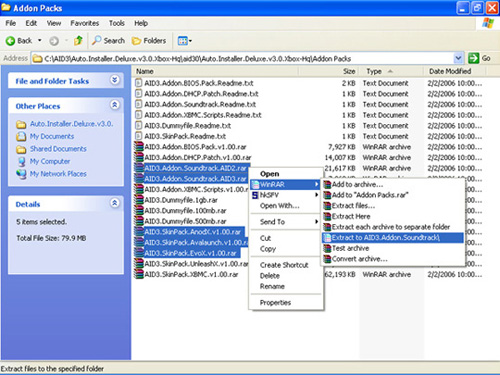Image resolution: width=500 pixels, height=375 pixels.
Task: Select AID3.Addon.DHCP.Patch.v1.00.rar archive icon
Action: (x=139, y=158)
